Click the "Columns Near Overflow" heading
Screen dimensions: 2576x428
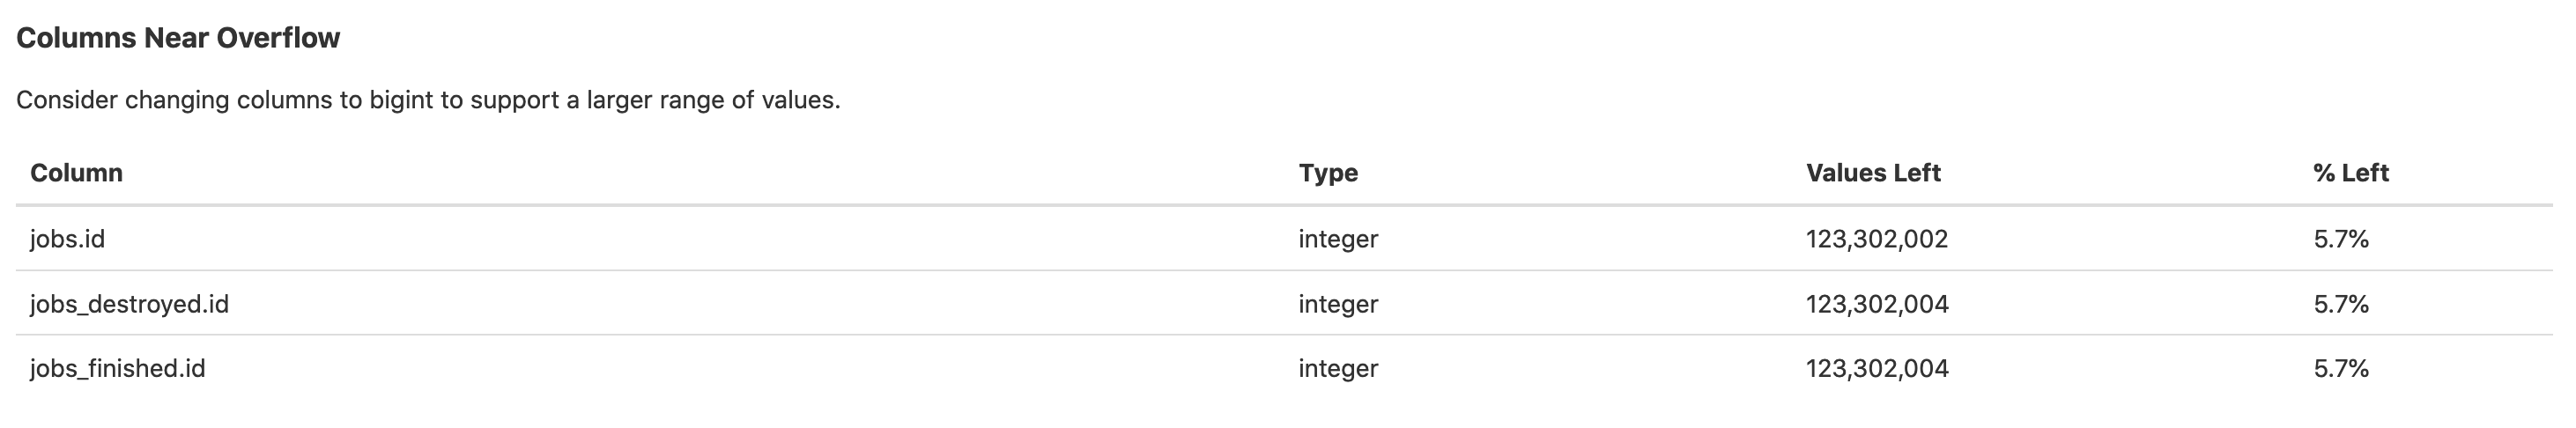(178, 38)
